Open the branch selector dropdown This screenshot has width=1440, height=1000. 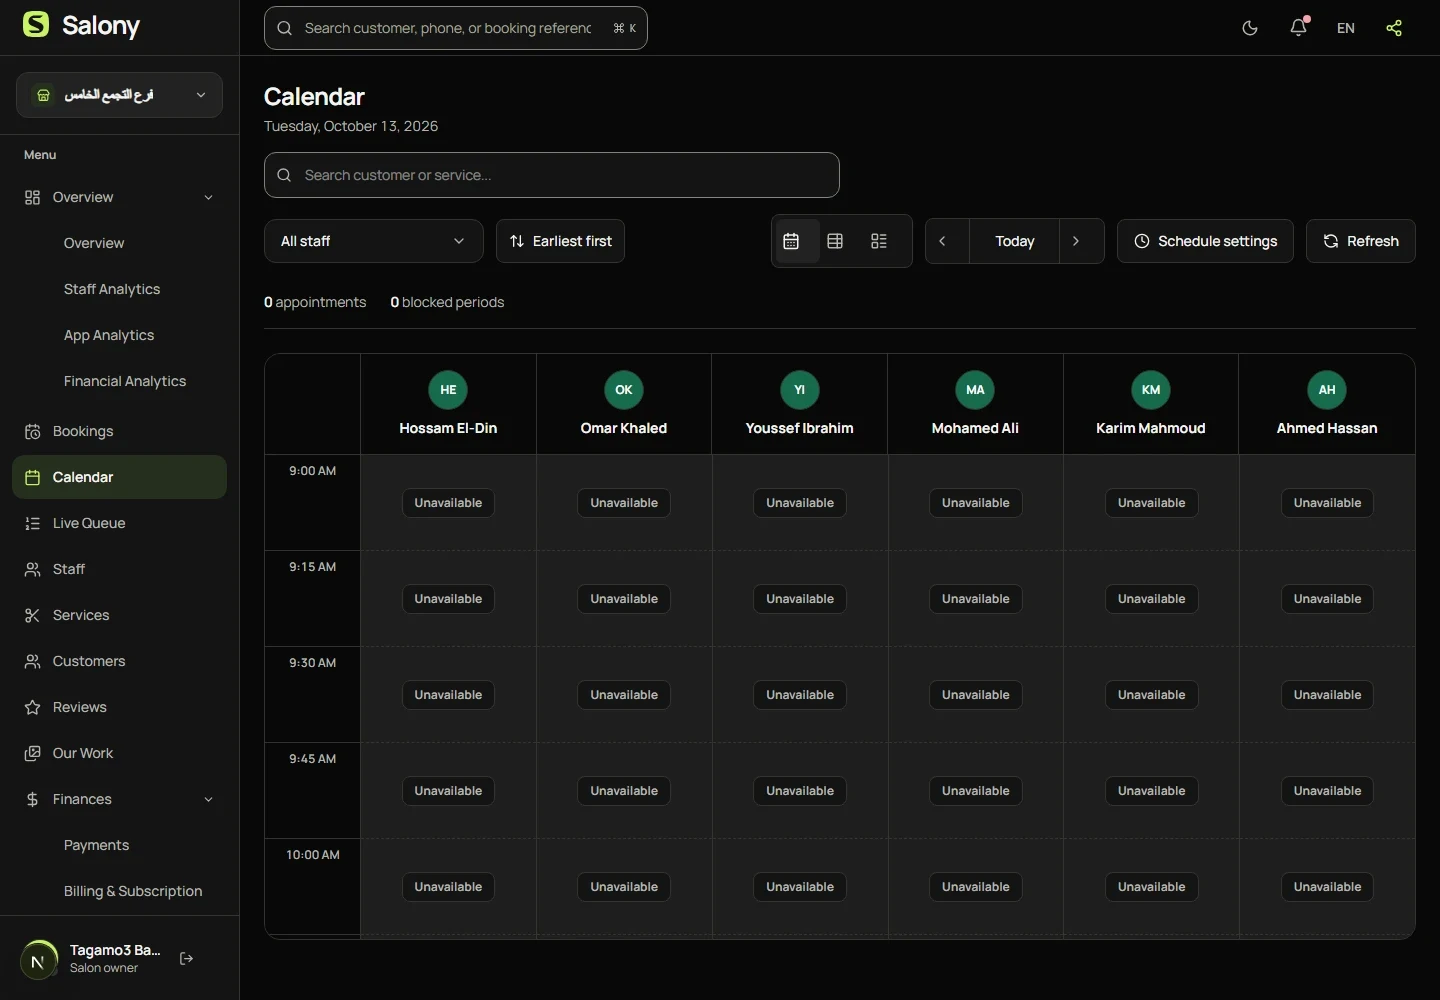119,95
